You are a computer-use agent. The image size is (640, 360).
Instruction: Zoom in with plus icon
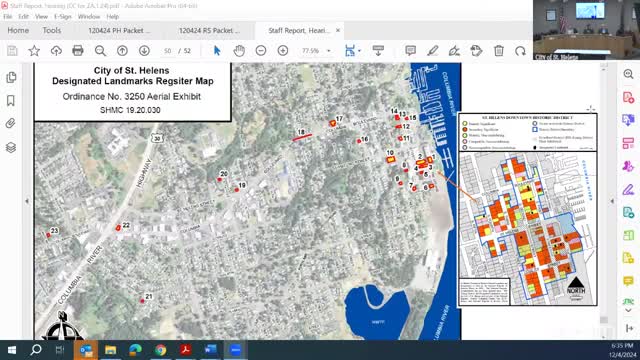click(283, 51)
